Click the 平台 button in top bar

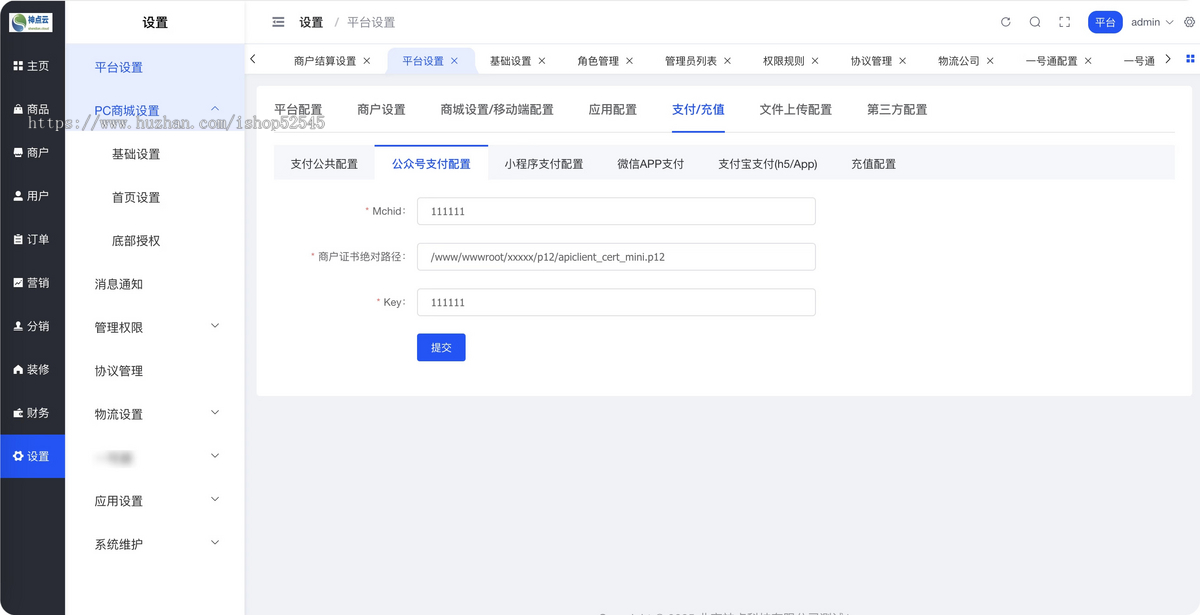[1105, 22]
